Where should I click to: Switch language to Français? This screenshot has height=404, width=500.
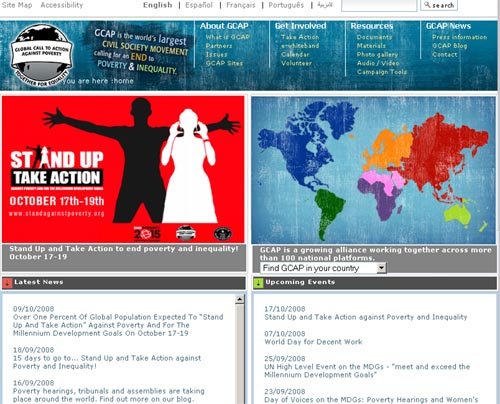pyautogui.click(x=241, y=5)
